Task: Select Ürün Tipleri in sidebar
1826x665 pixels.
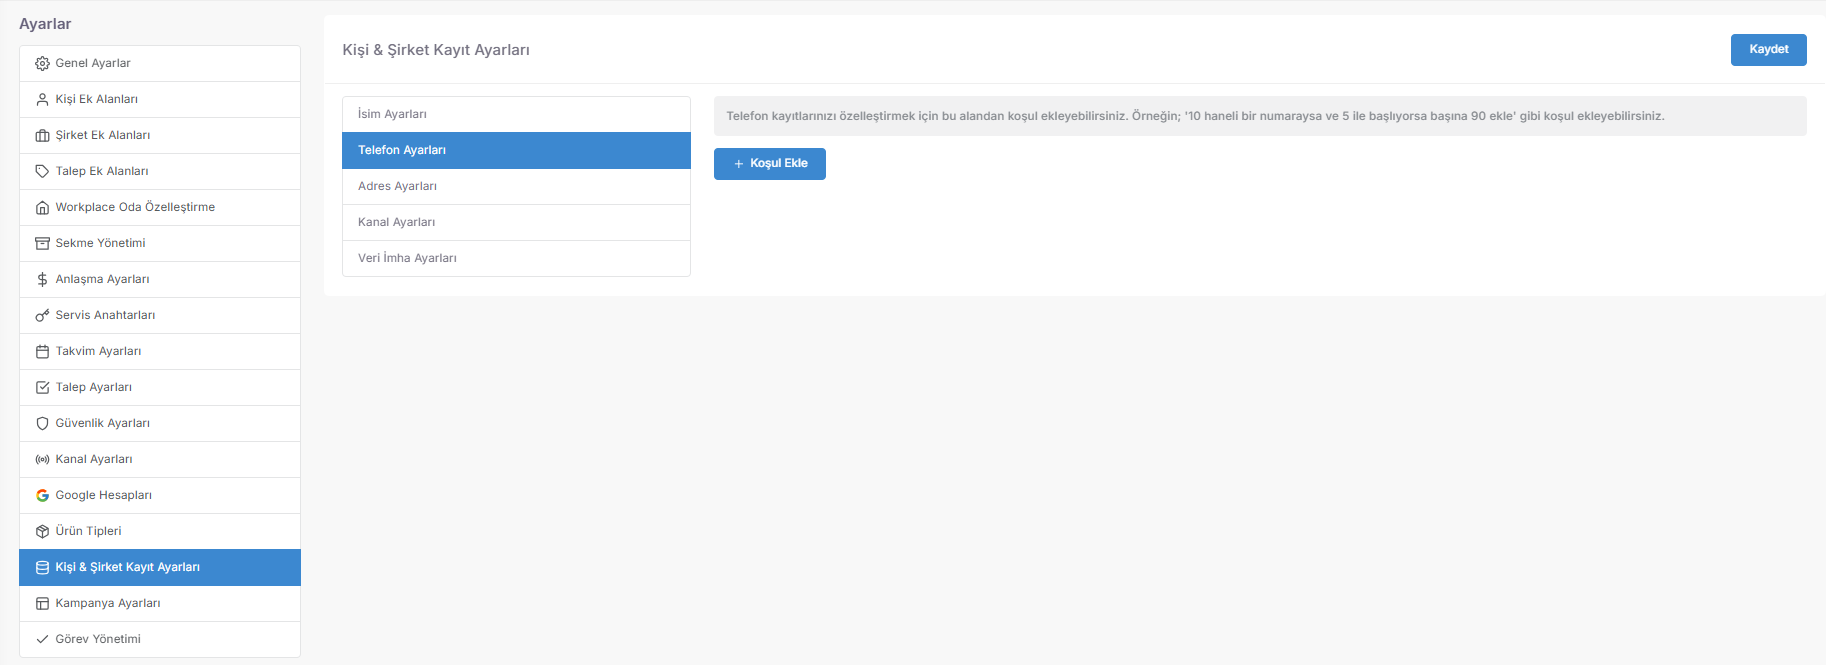Action: point(160,531)
